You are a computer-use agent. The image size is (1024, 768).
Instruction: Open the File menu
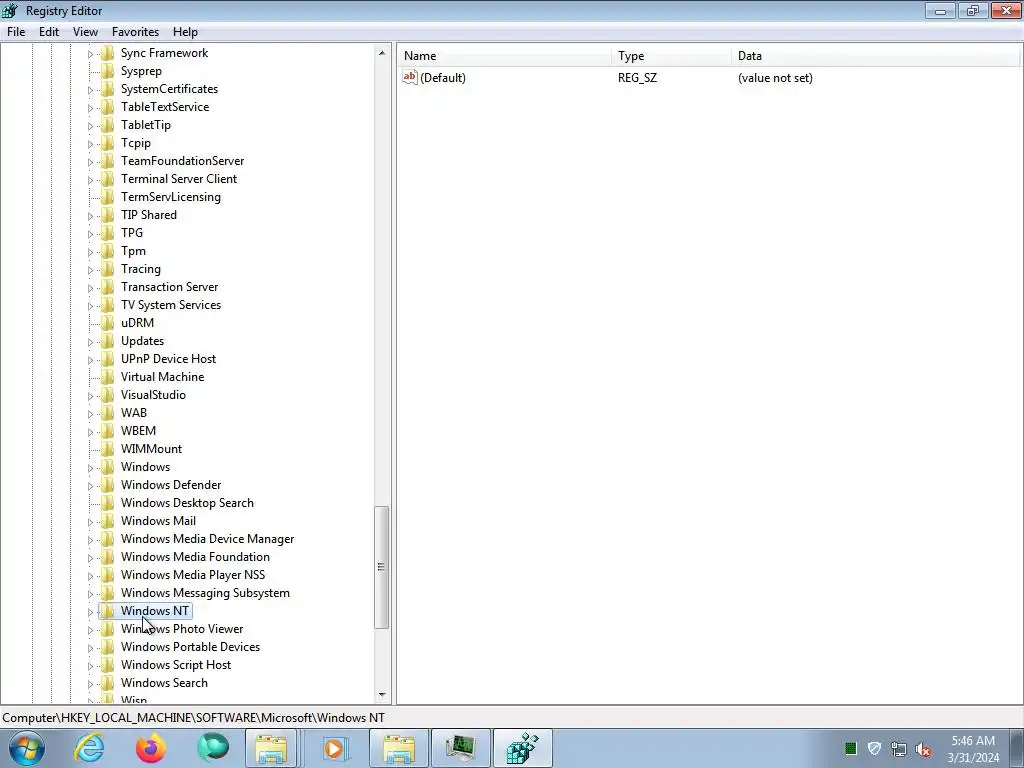(16, 31)
